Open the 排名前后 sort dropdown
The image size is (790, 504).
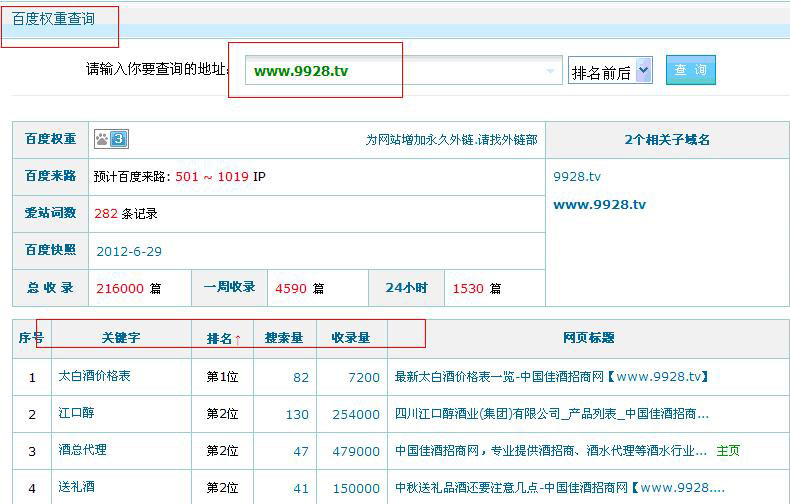coord(610,71)
